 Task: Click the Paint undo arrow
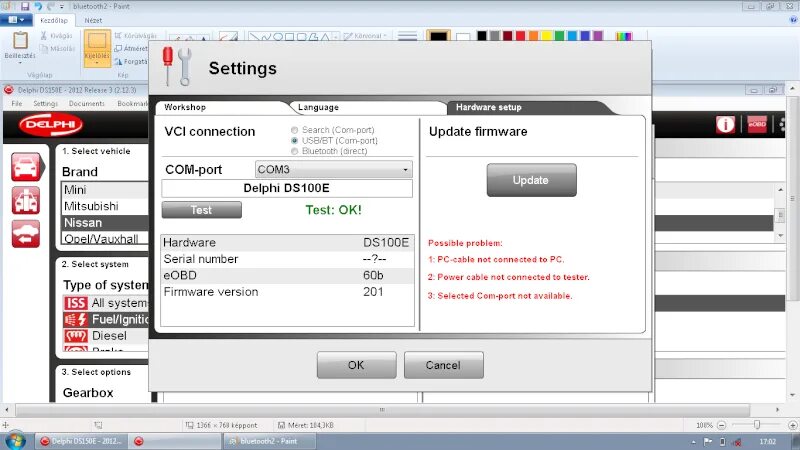pyautogui.click(x=38, y=6)
